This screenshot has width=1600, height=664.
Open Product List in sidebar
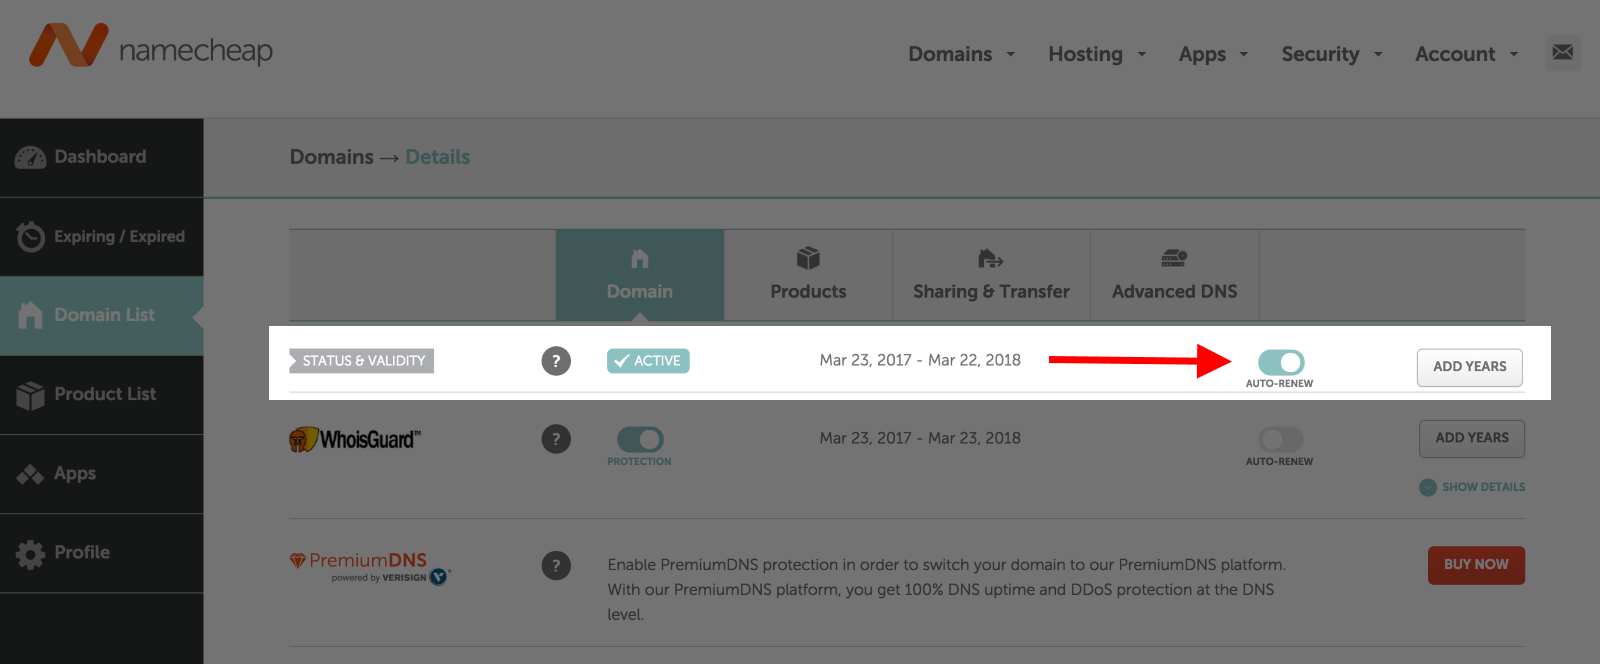click(x=101, y=394)
